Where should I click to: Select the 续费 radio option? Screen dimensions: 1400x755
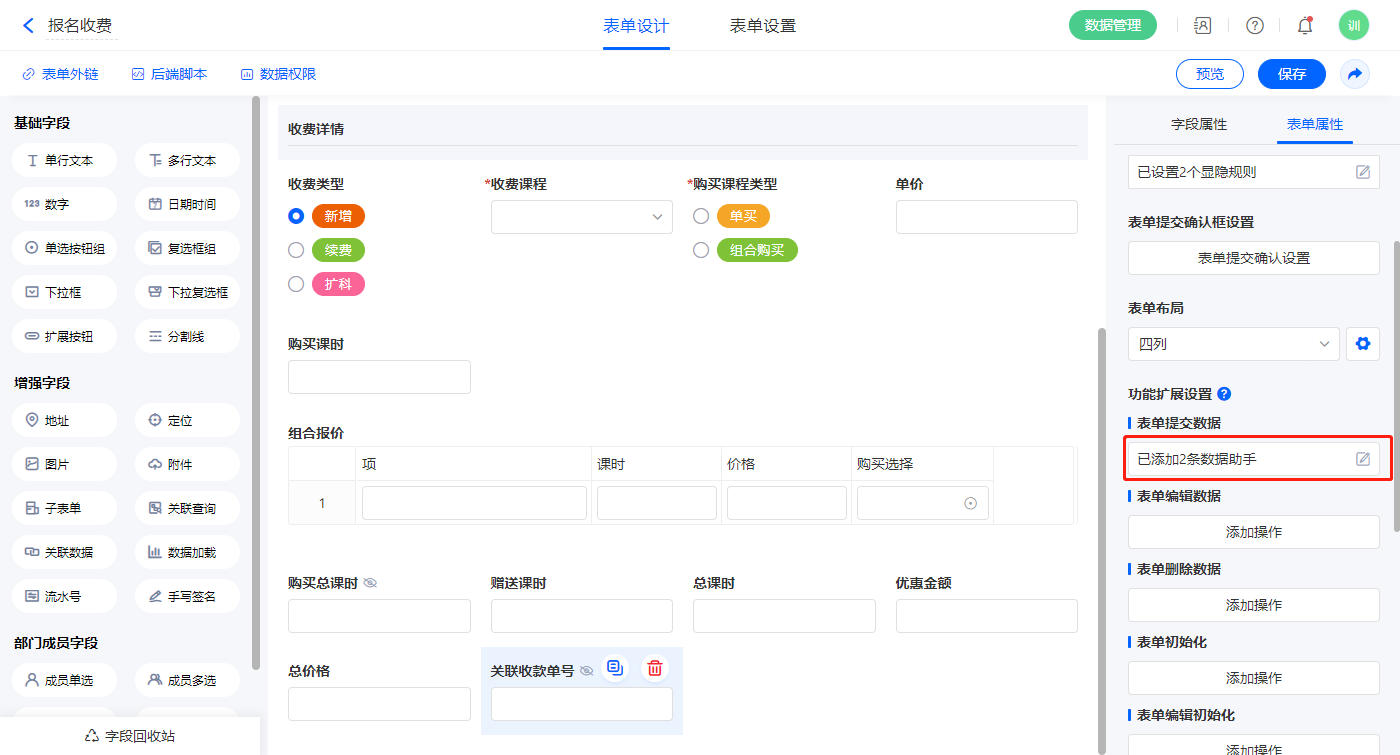point(296,250)
